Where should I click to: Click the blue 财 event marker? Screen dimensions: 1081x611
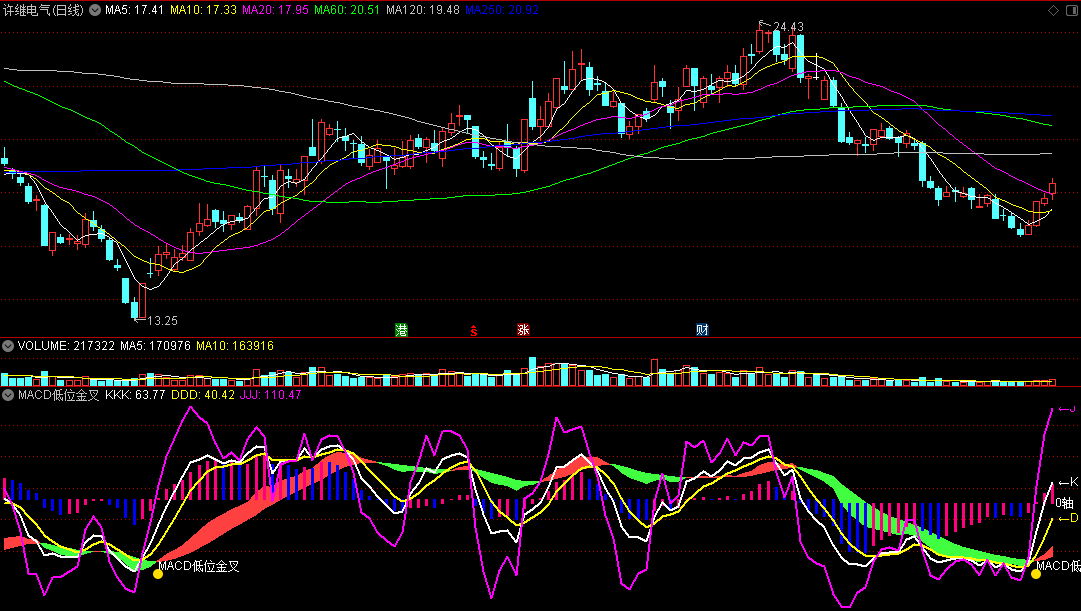click(702, 330)
